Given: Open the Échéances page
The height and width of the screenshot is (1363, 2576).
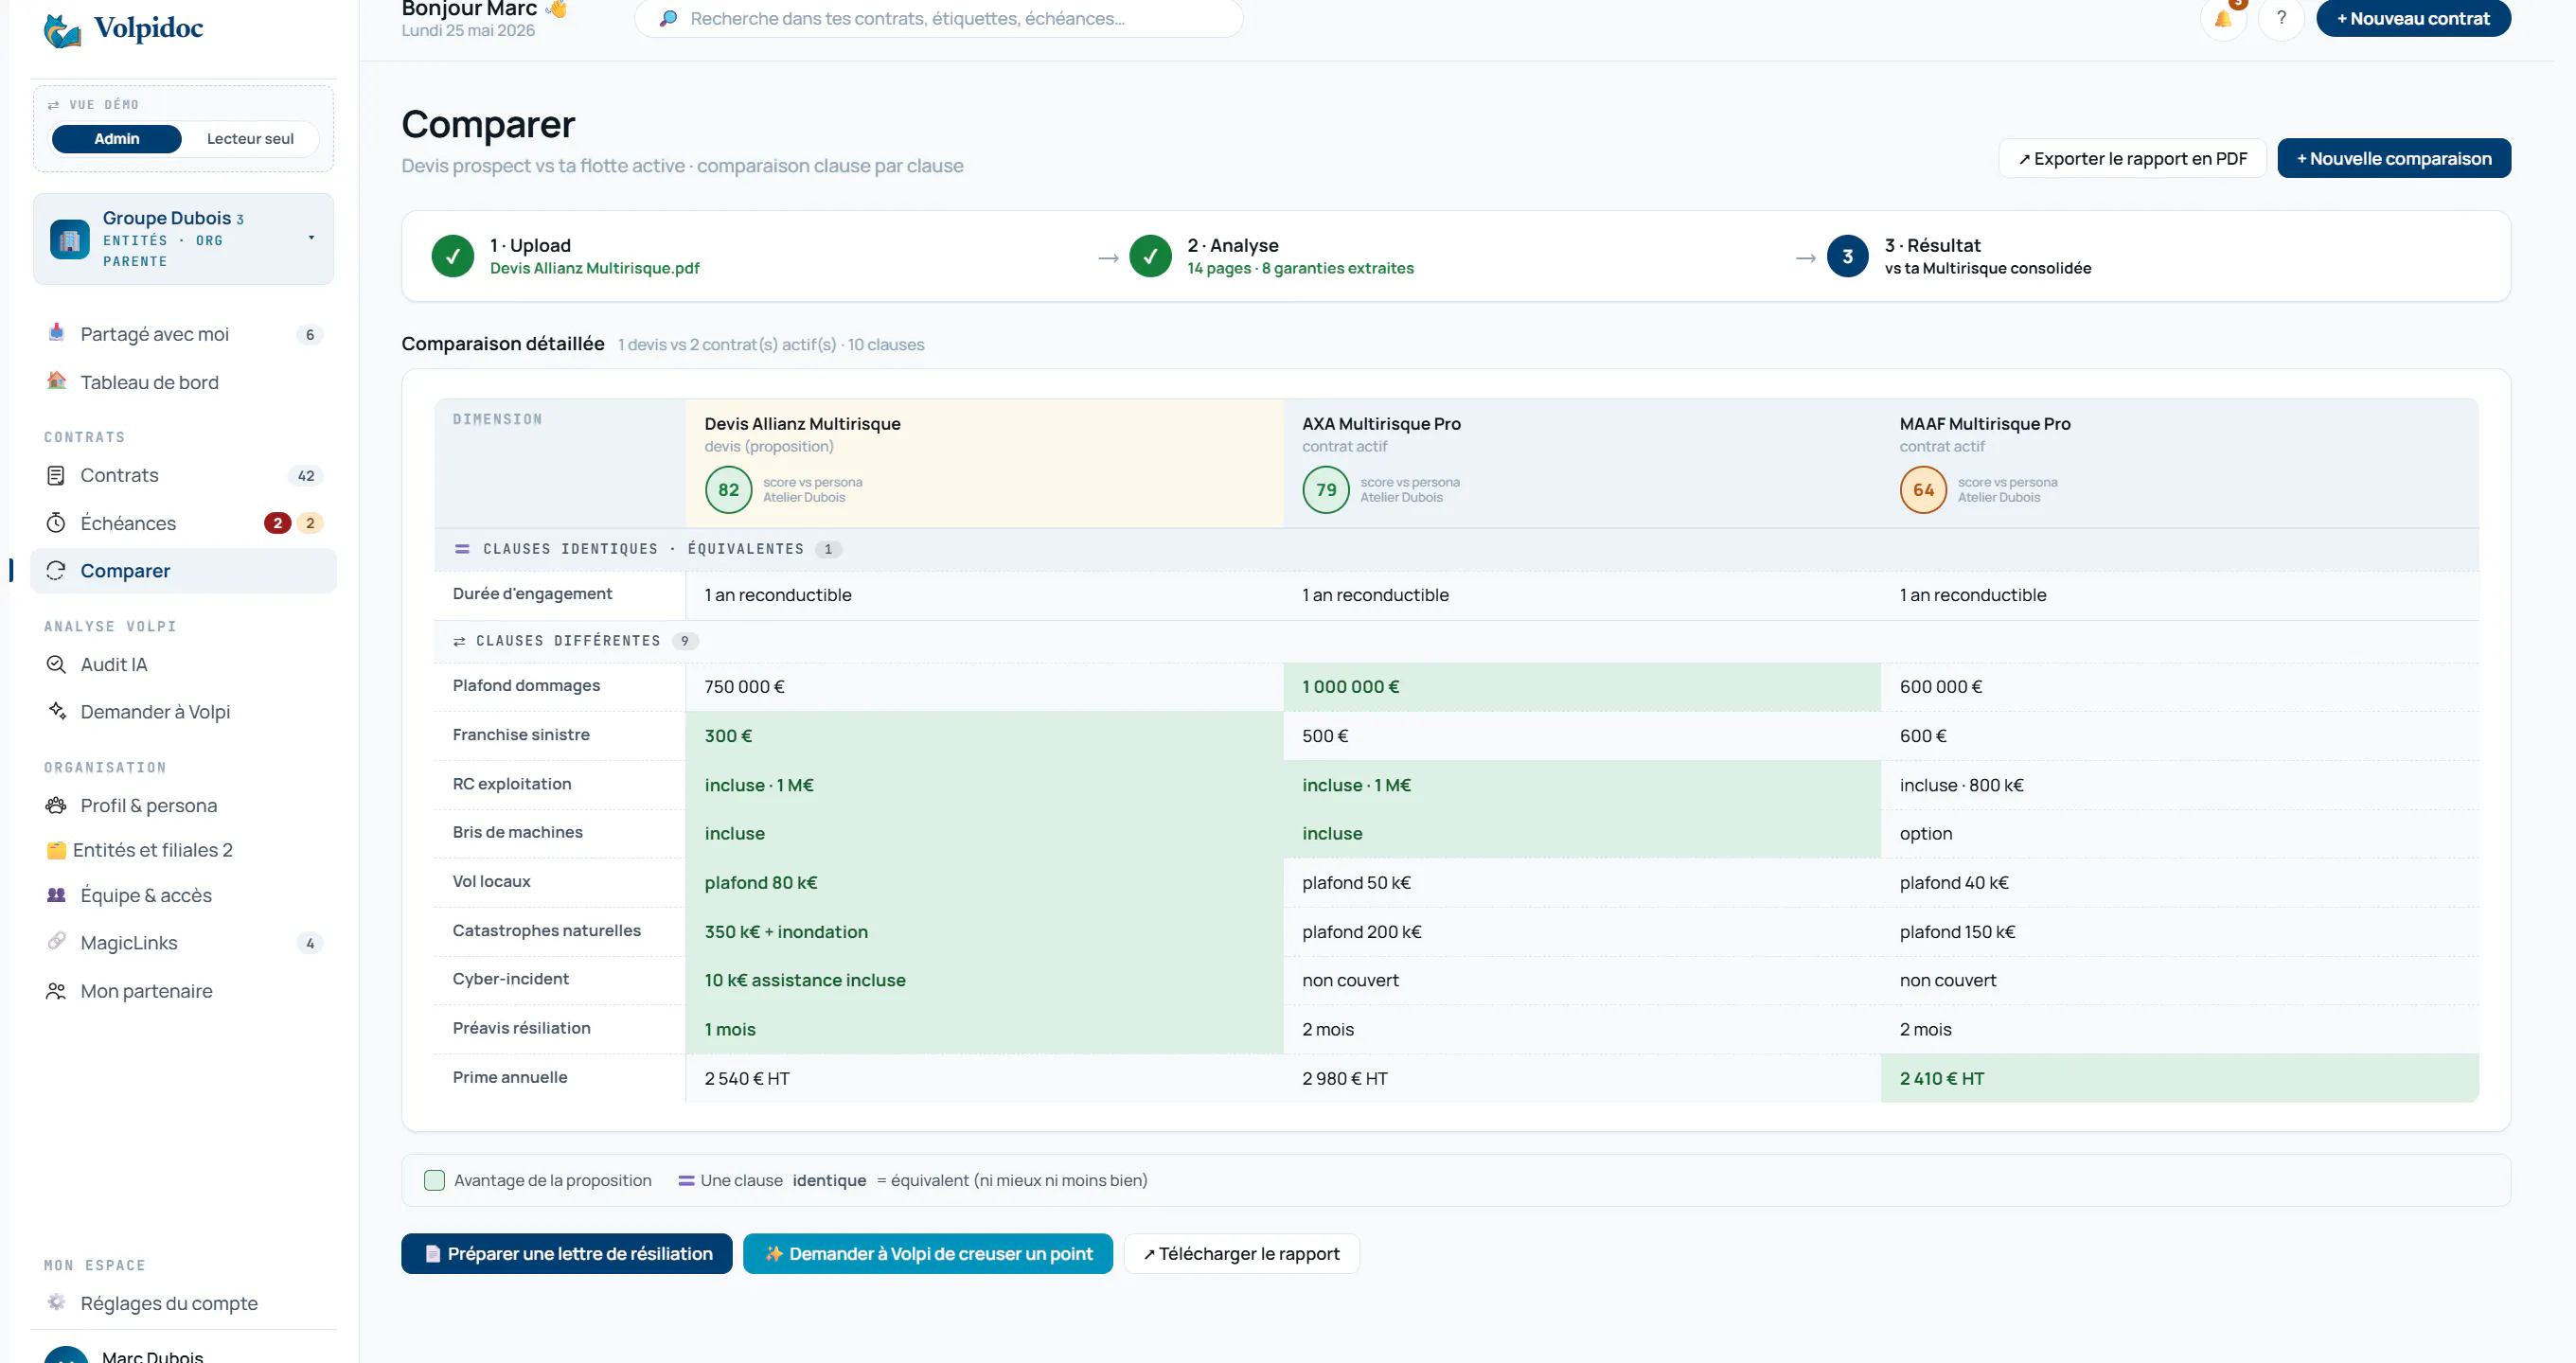Looking at the screenshot, I should tap(184, 523).
